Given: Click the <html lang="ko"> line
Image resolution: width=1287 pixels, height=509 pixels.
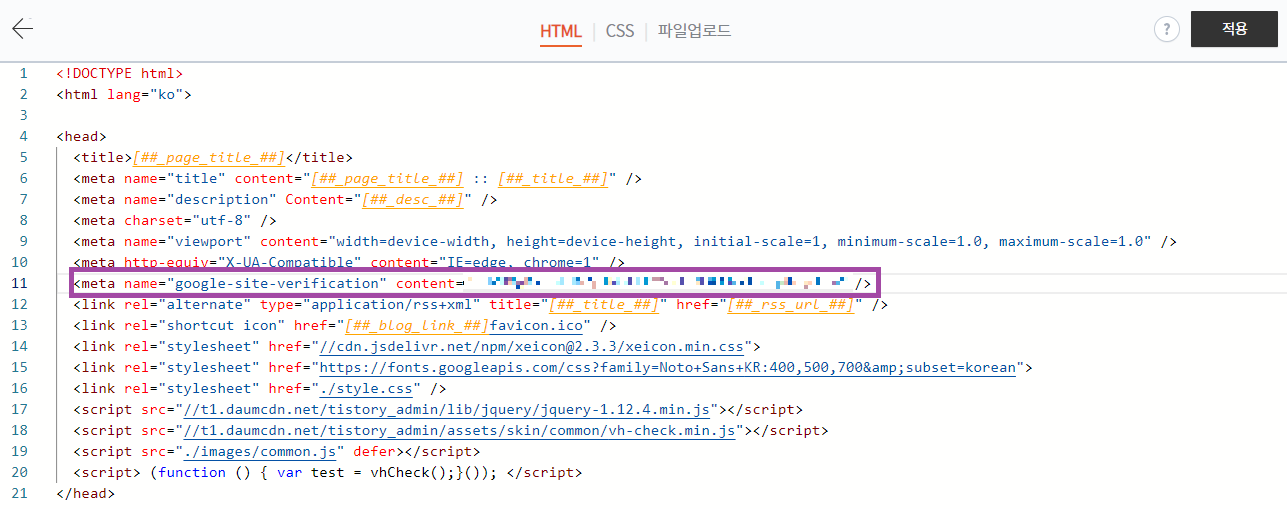Looking at the screenshot, I should (x=124, y=95).
